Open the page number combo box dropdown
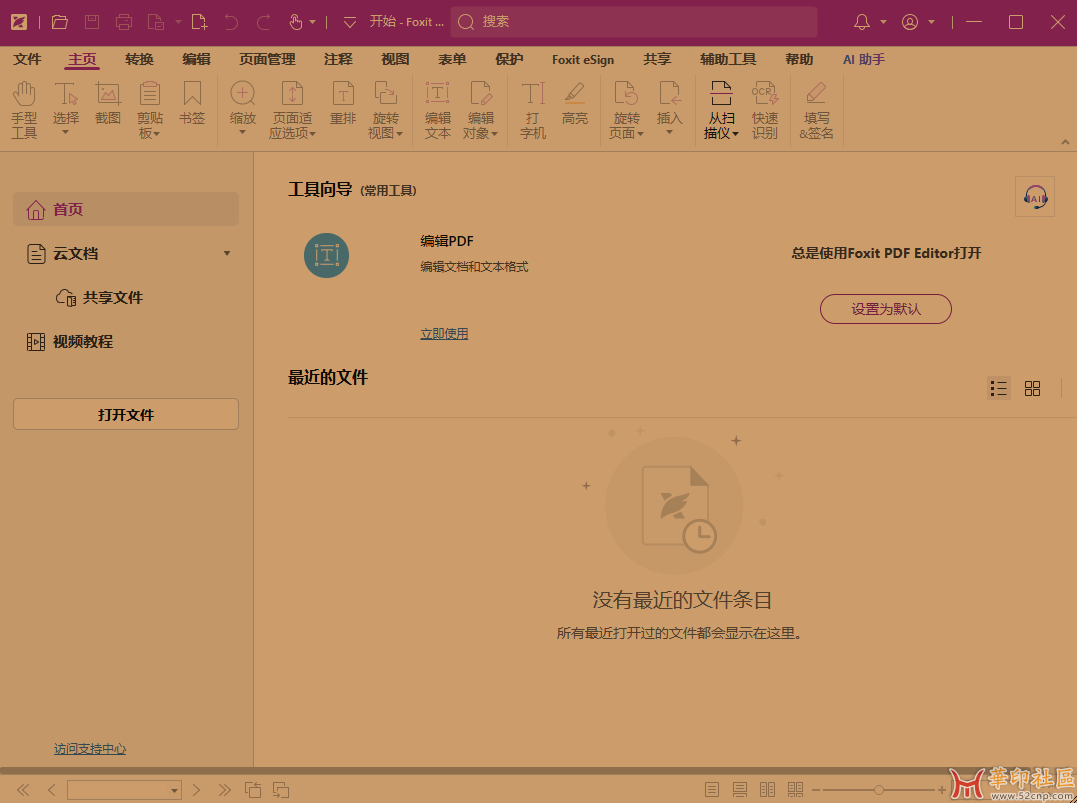The height and width of the screenshot is (803, 1077). pyautogui.click(x=174, y=790)
